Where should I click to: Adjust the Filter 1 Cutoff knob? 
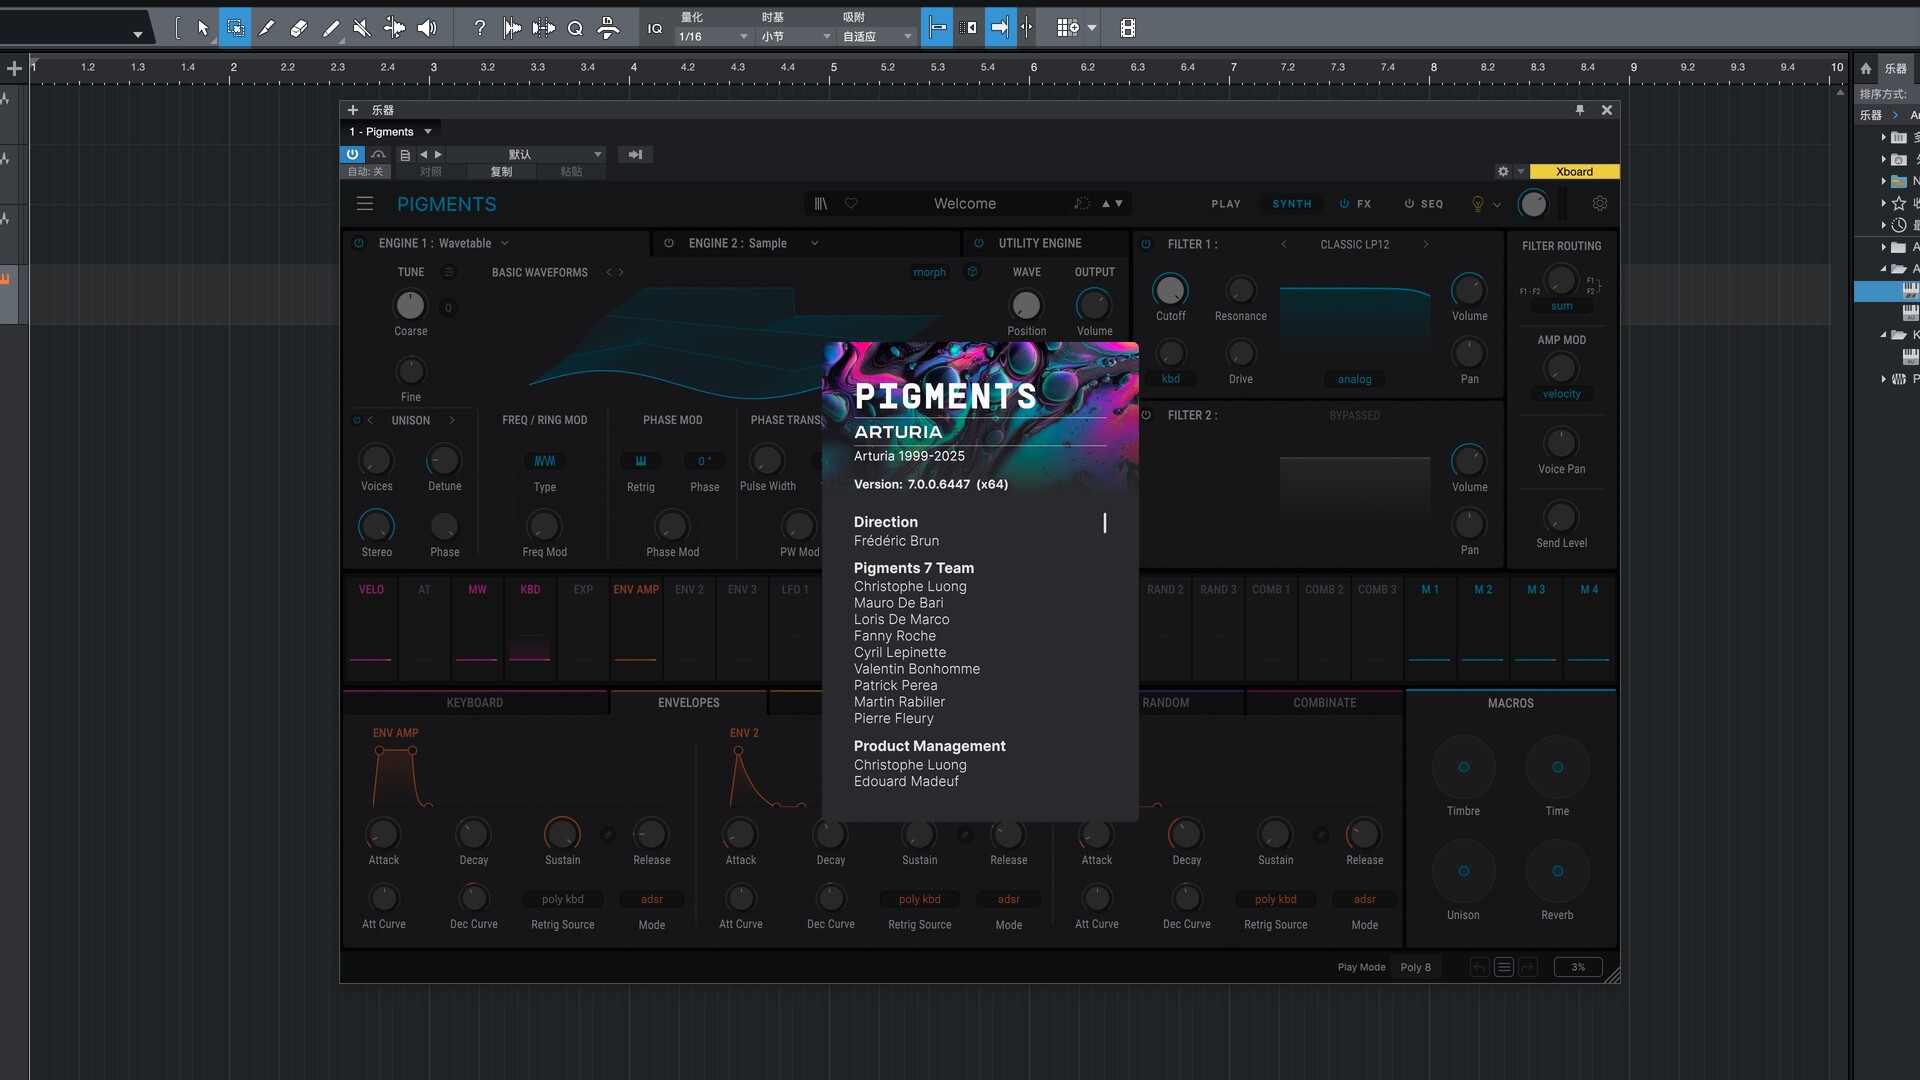pyautogui.click(x=1170, y=291)
